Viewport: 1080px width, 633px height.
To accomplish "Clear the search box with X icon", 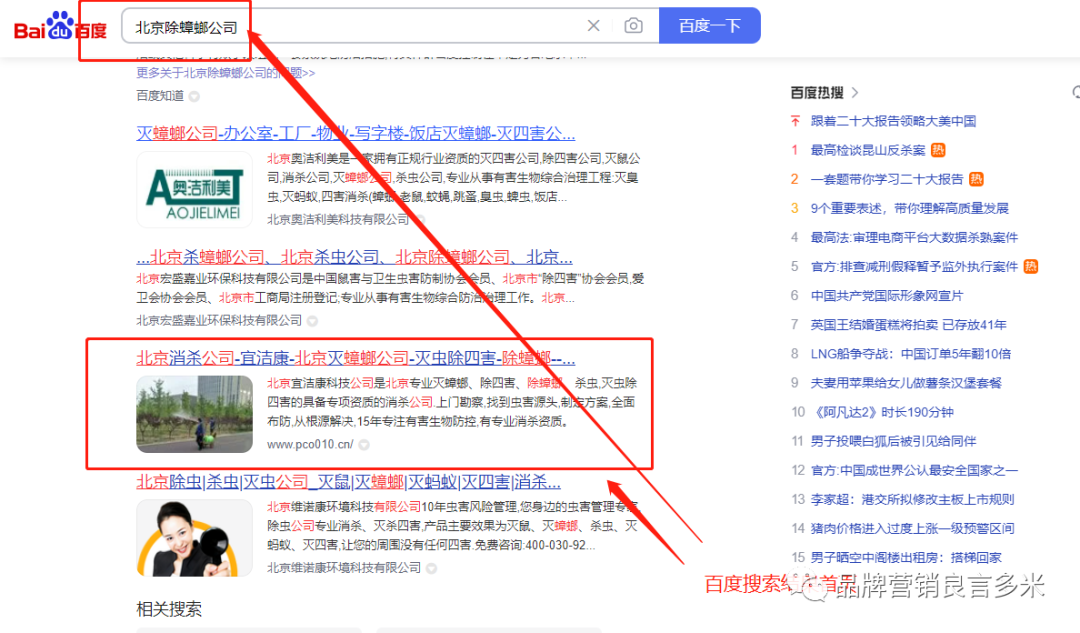I will (593, 26).
